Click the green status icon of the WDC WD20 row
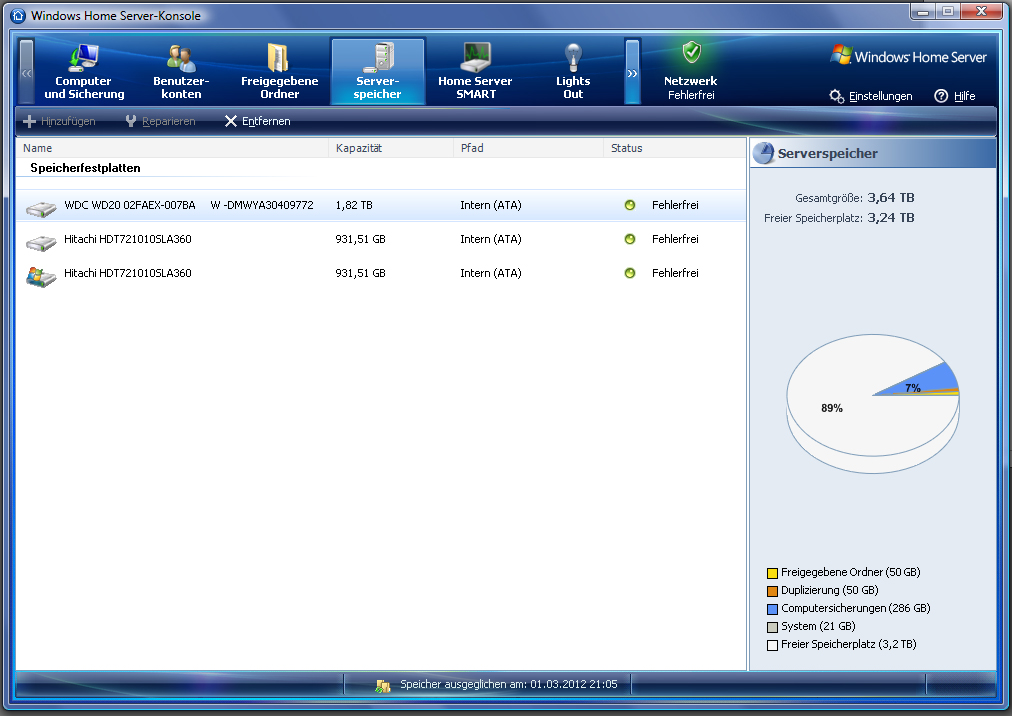Image resolution: width=1012 pixels, height=716 pixels. 630,205
